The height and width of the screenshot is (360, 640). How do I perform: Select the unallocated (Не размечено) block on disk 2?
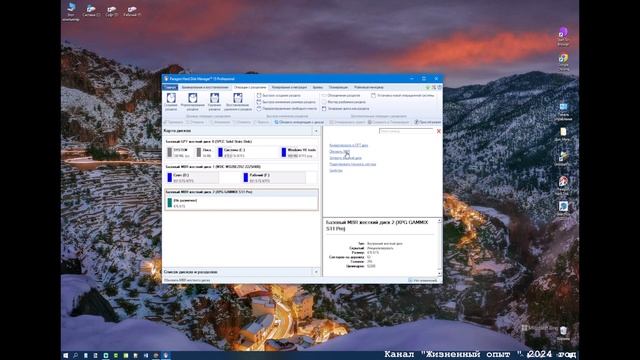click(241, 203)
